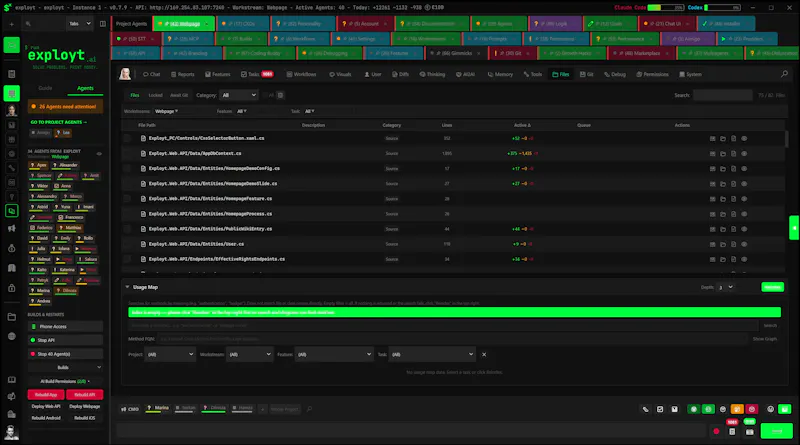Tick checkbox for CsoSelectorButton.xaml.cs row

(127, 138)
